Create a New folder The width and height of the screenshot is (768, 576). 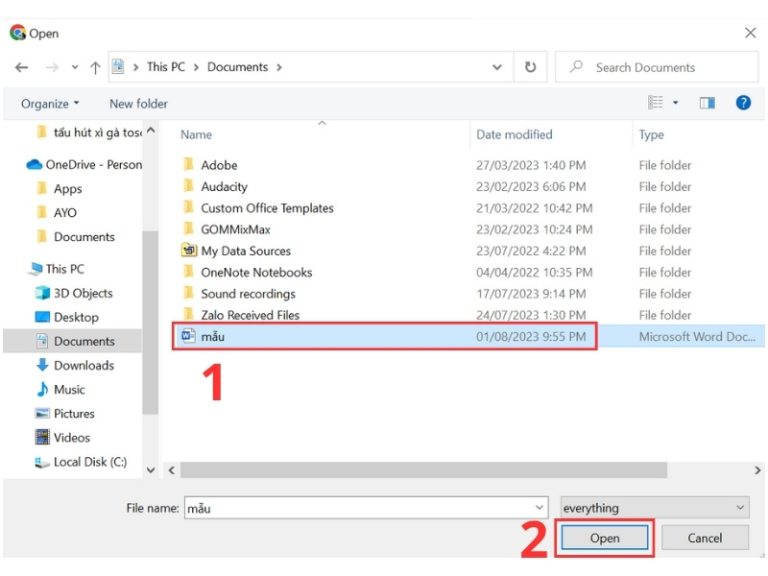[x=138, y=104]
